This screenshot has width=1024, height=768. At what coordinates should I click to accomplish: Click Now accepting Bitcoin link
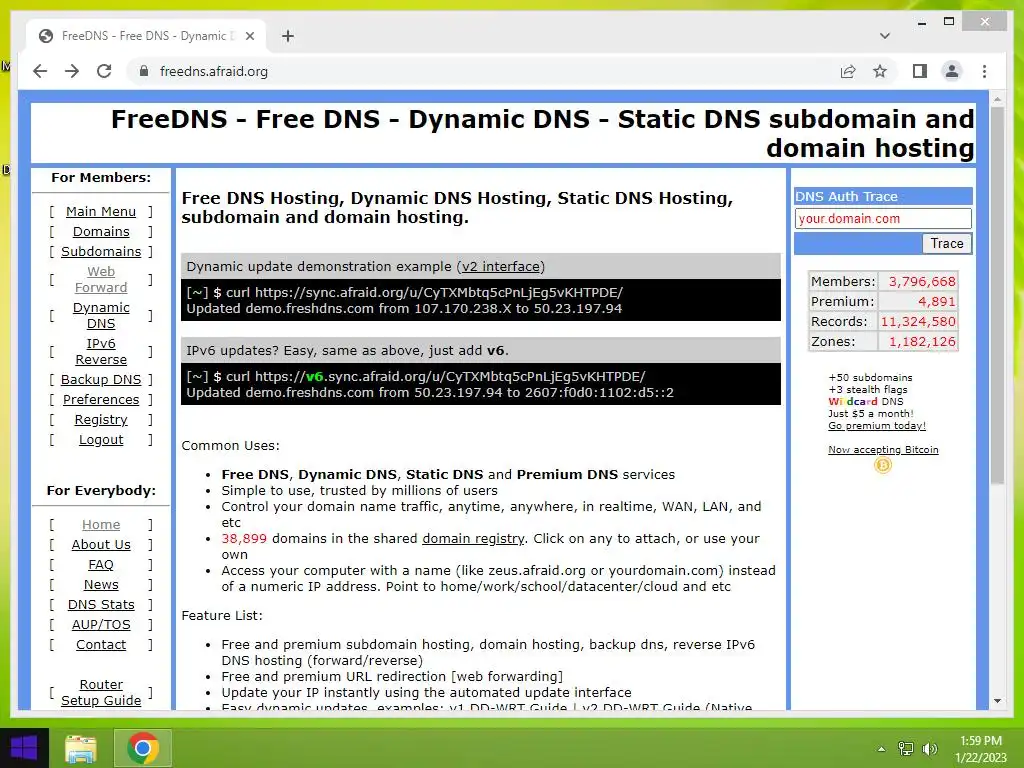click(x=883, y=450)
